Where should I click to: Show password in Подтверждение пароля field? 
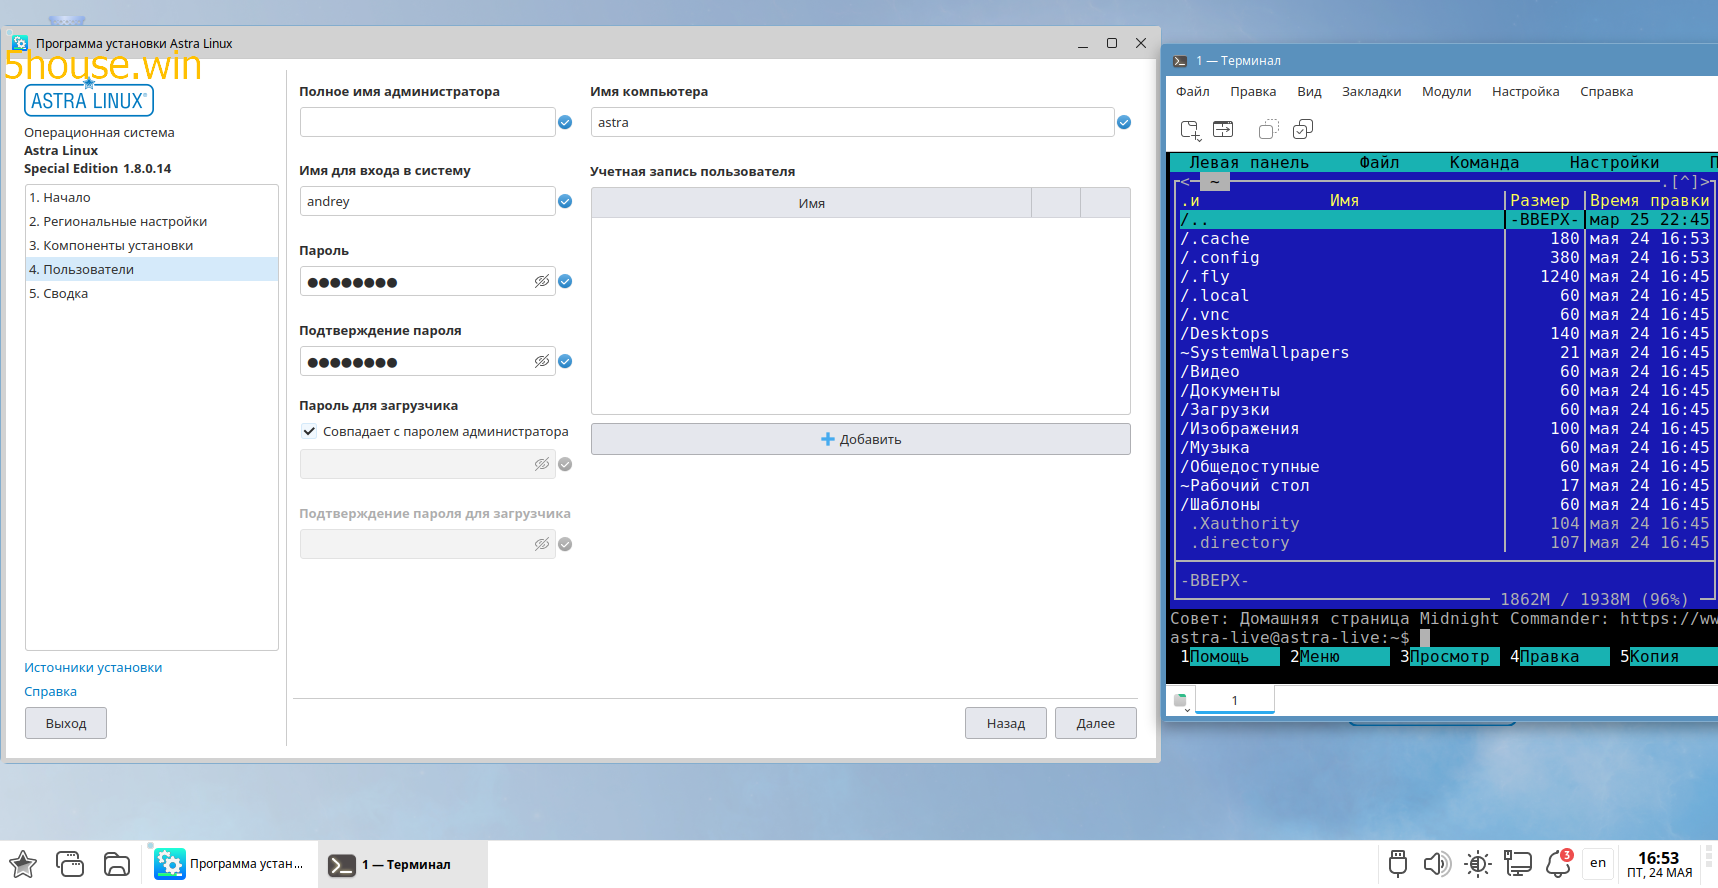(542, 361)
